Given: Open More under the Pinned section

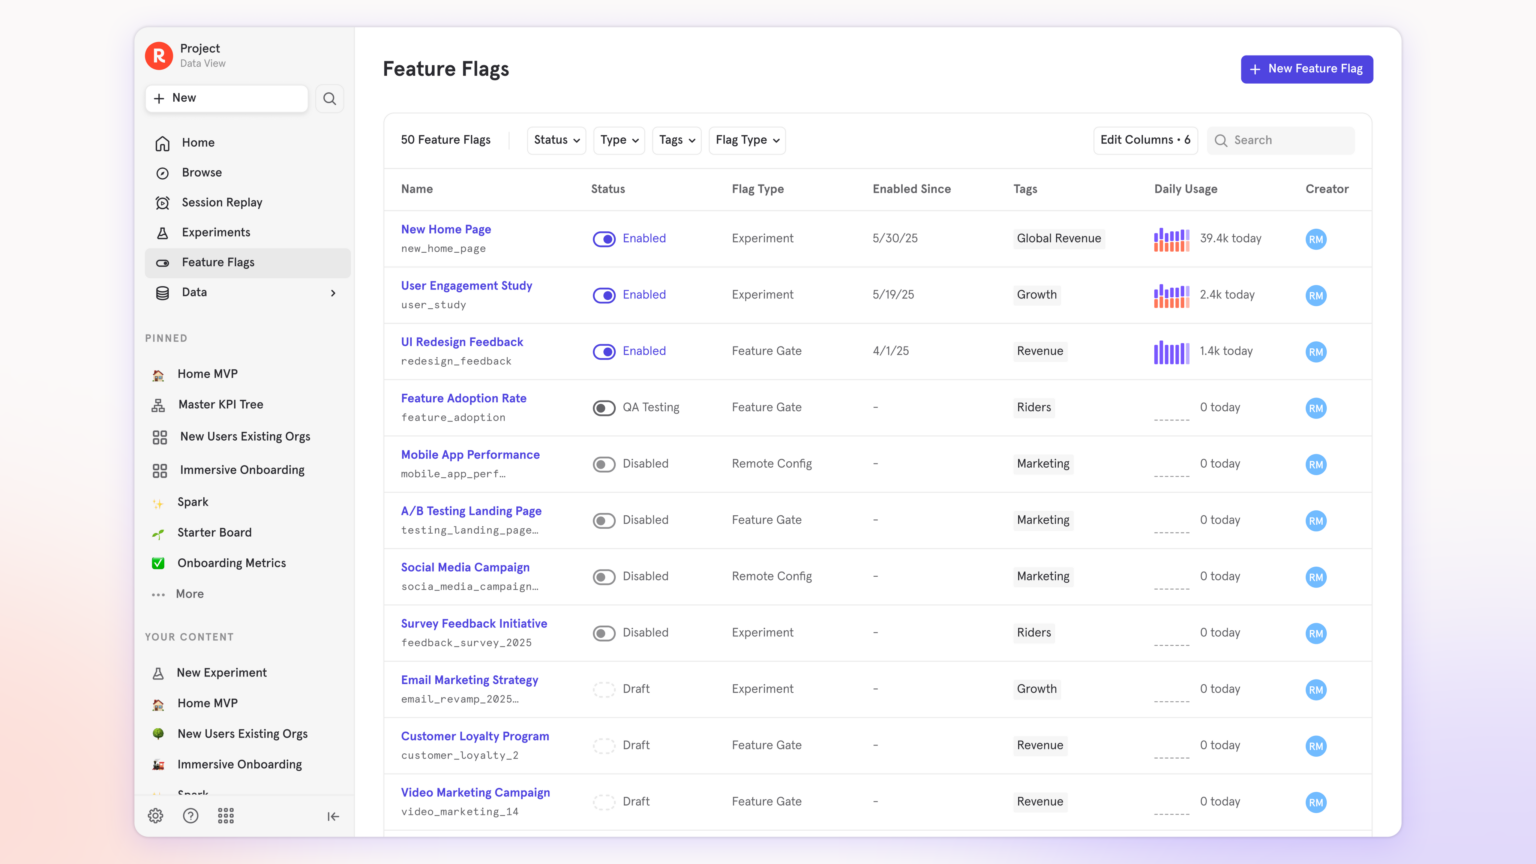Looking at the screenshot, I should 190,593.
